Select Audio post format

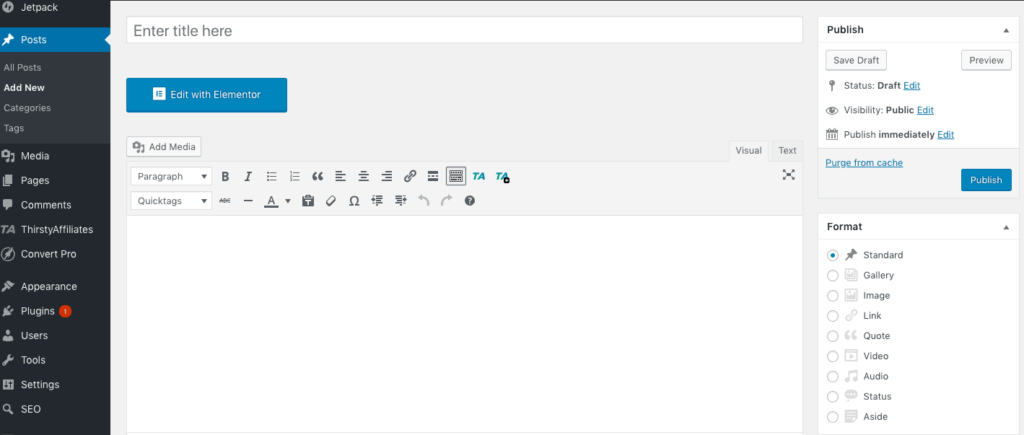[833, 377]
